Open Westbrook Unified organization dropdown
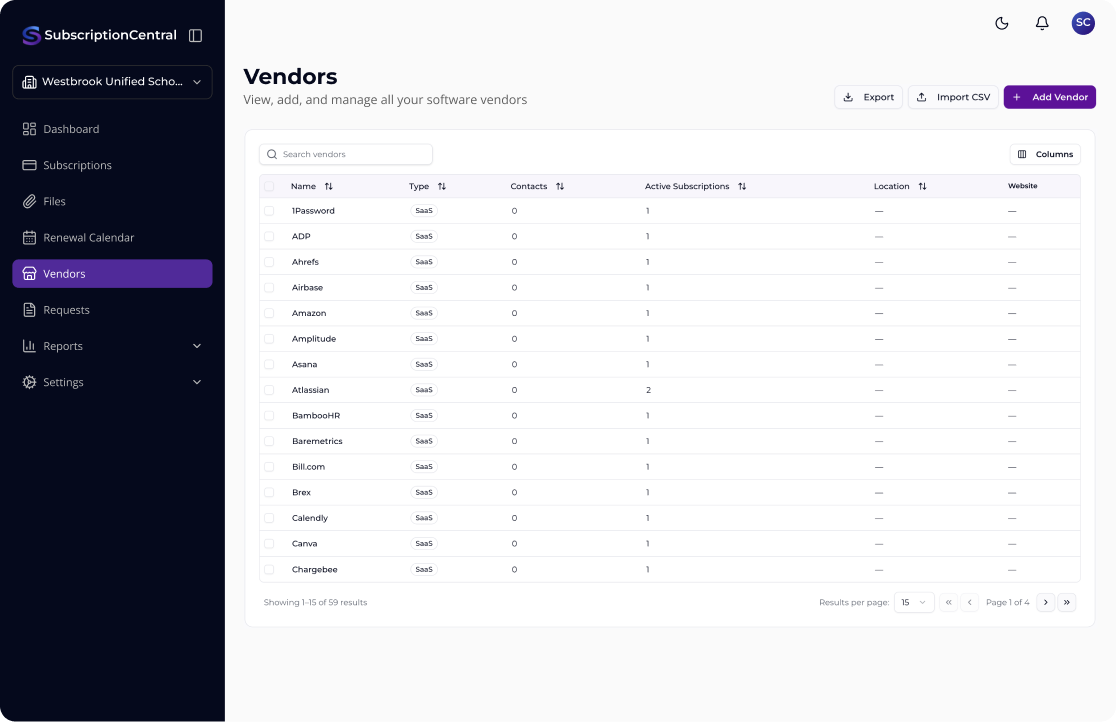Screen dimensions: 1116x722 coord(112,82)
